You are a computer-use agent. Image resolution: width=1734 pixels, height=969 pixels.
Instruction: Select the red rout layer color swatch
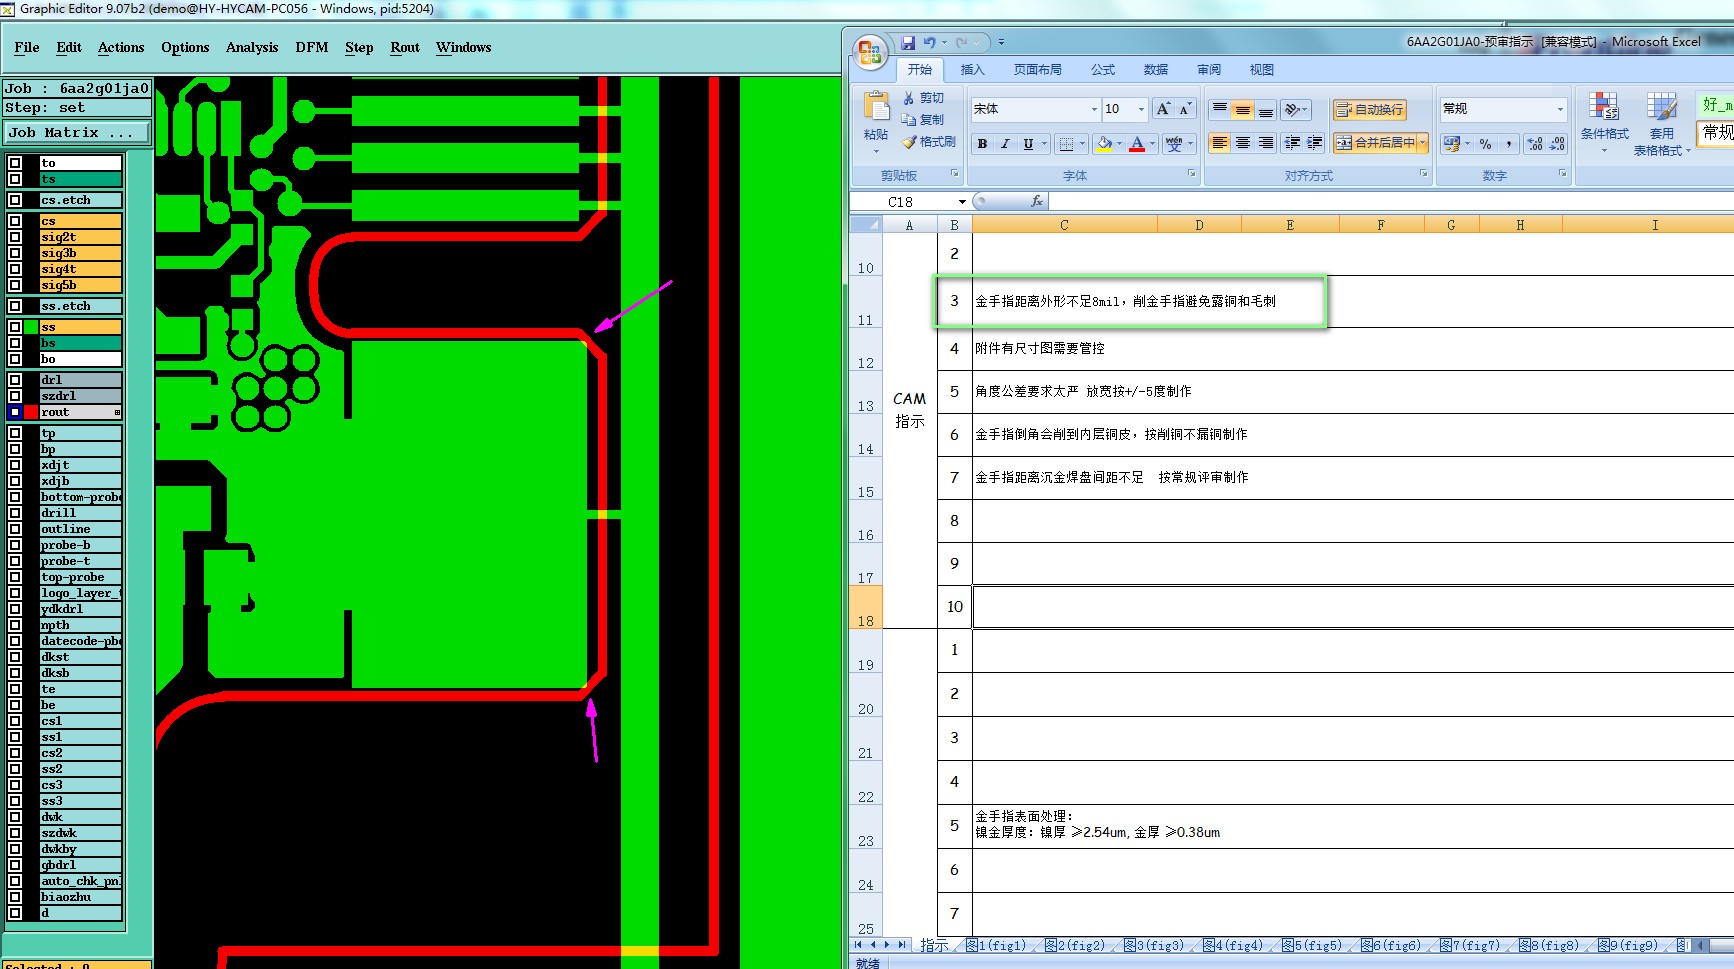pos(31,412)
